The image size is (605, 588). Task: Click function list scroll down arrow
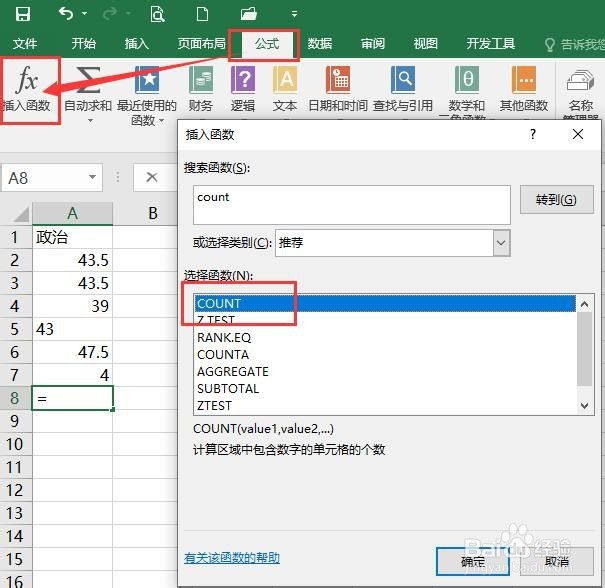(585, 406)
